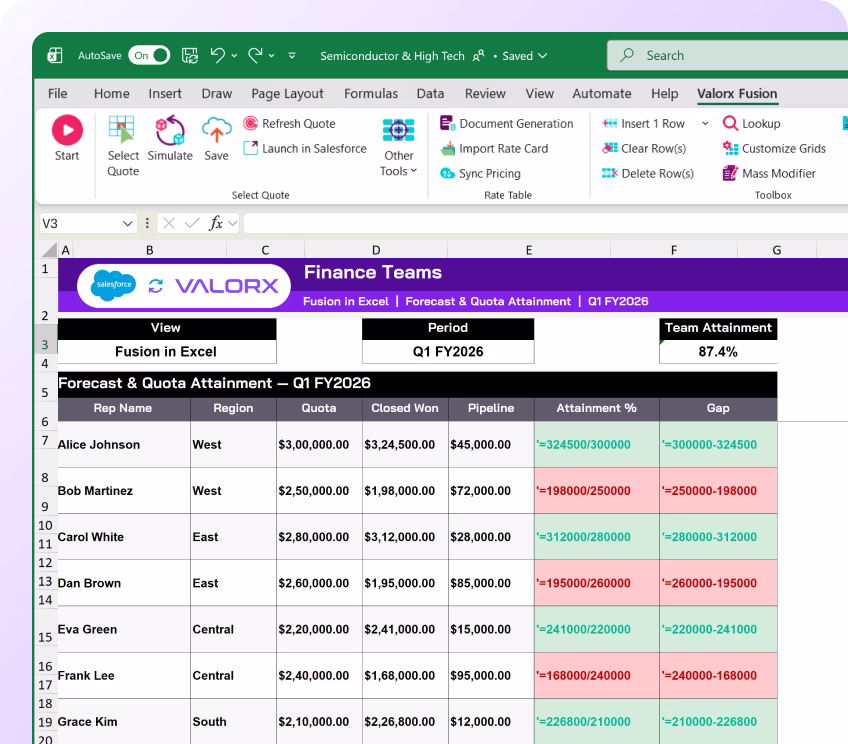This screenshot has height=744, width=848.
Task: Click the Search box
Action: click(x=727, y=56)
